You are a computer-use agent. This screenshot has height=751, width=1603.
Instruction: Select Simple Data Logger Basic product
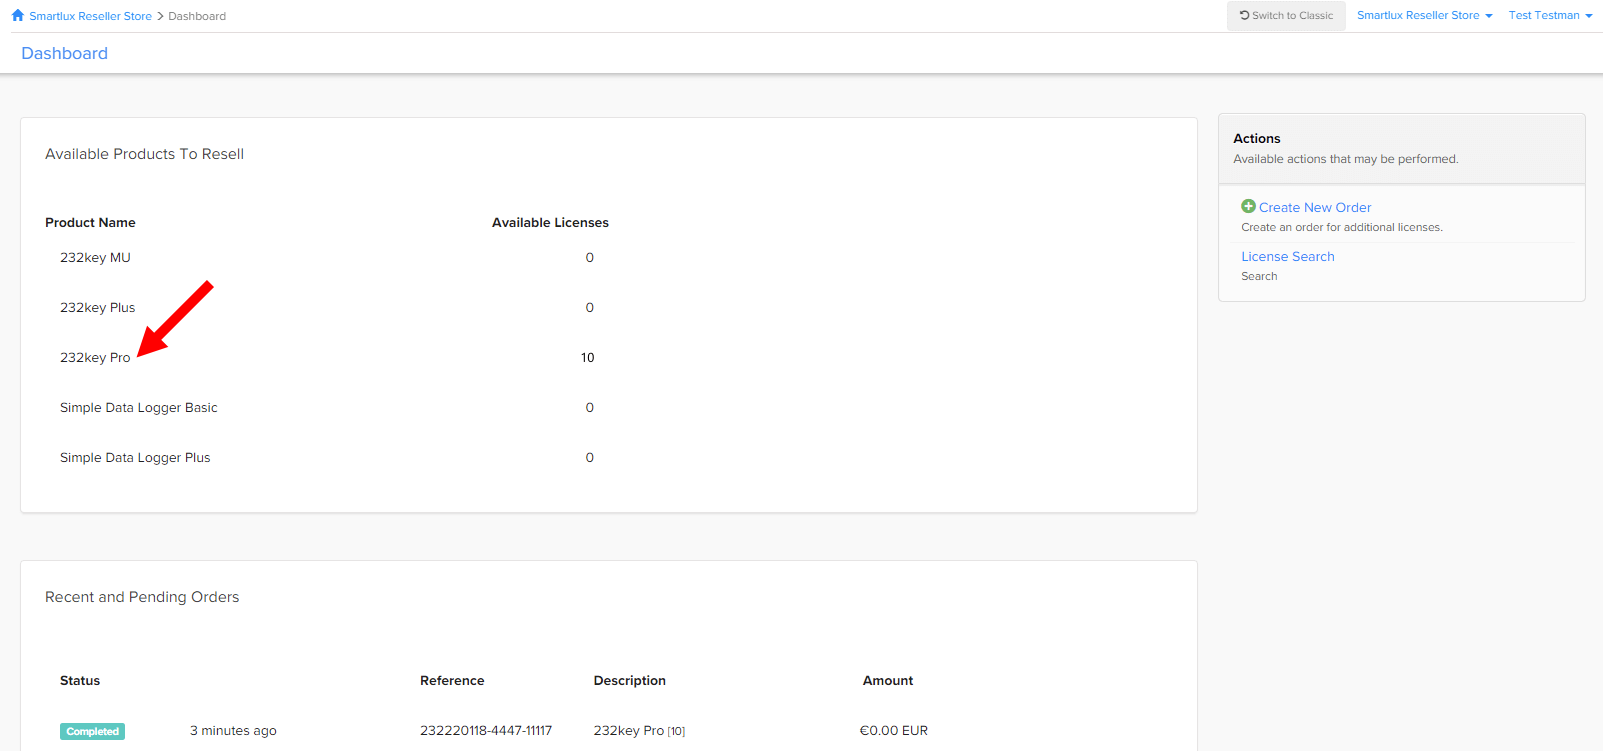(139, 407)
